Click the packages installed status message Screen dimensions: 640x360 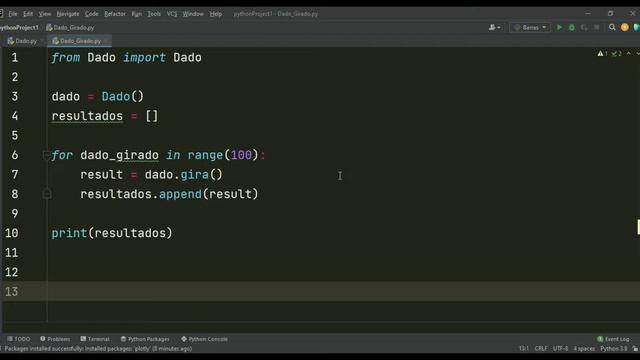(x=98, y=349)
